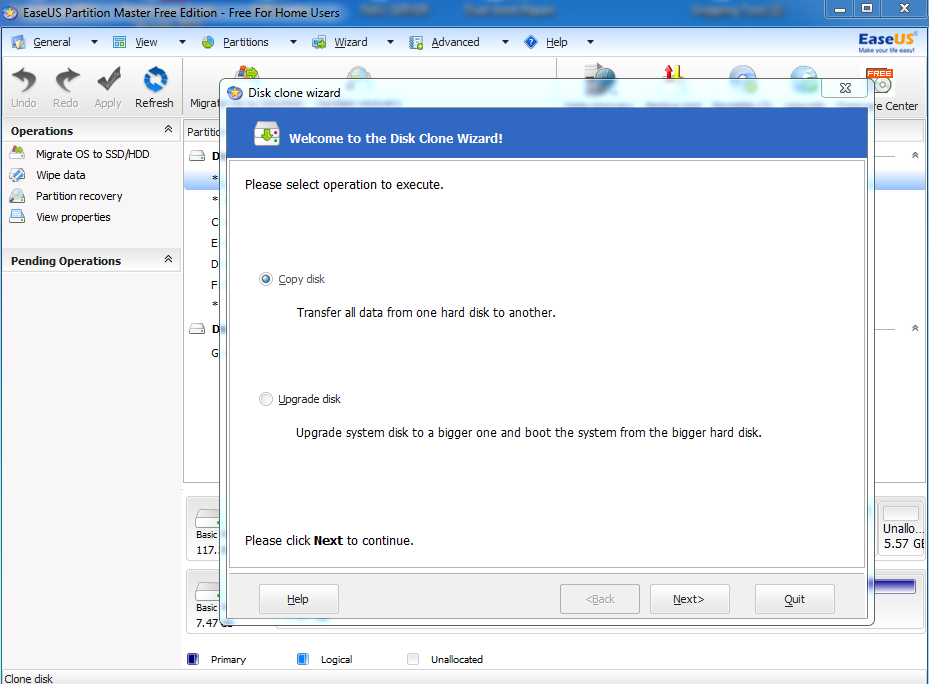Click the Help menu diamond icon
This screenshot has width=929, height=684.
coord(531,42)
